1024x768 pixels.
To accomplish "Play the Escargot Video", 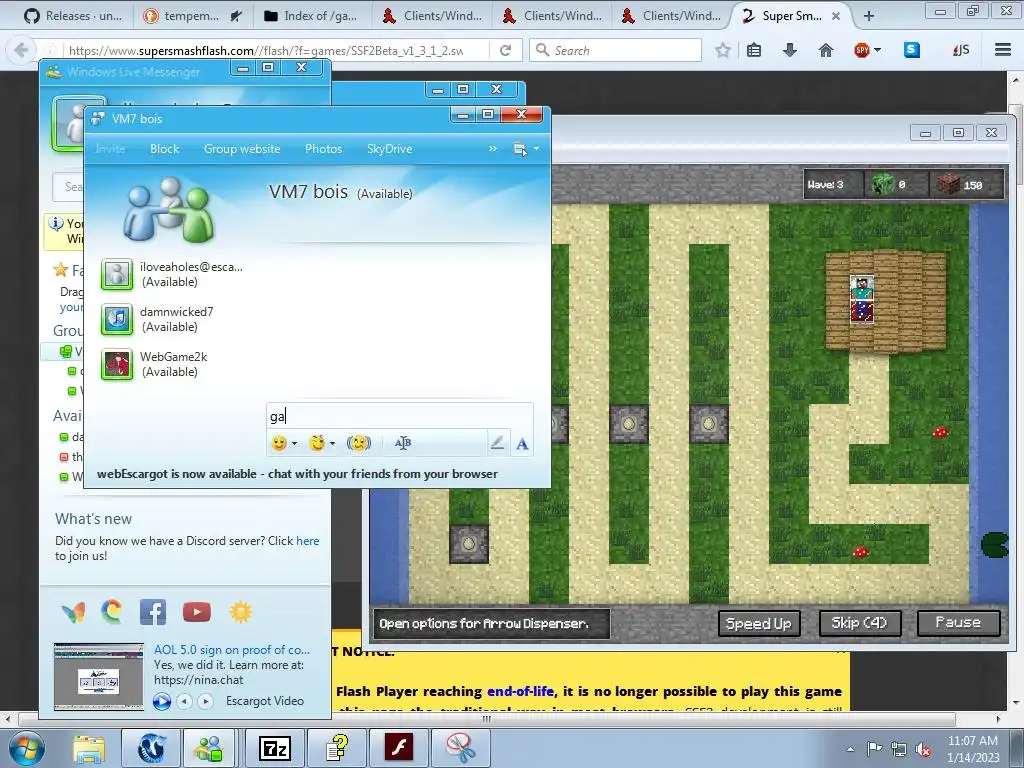I will click(162, 701).
